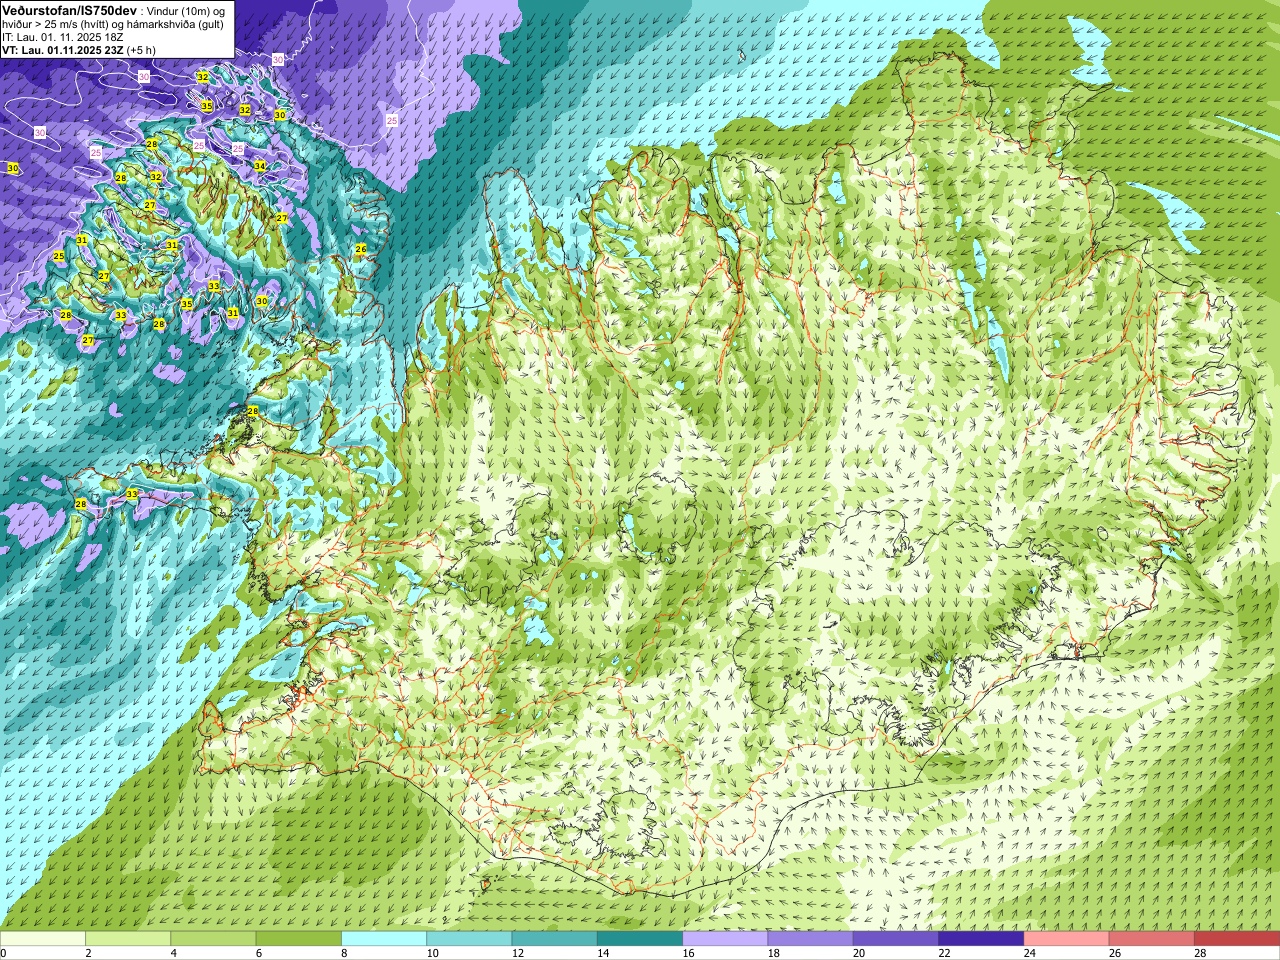The image size is (1280, 960).
Task: Select the dark indigo 22–24 m/s legend swatch
Action: pos(981,939)
